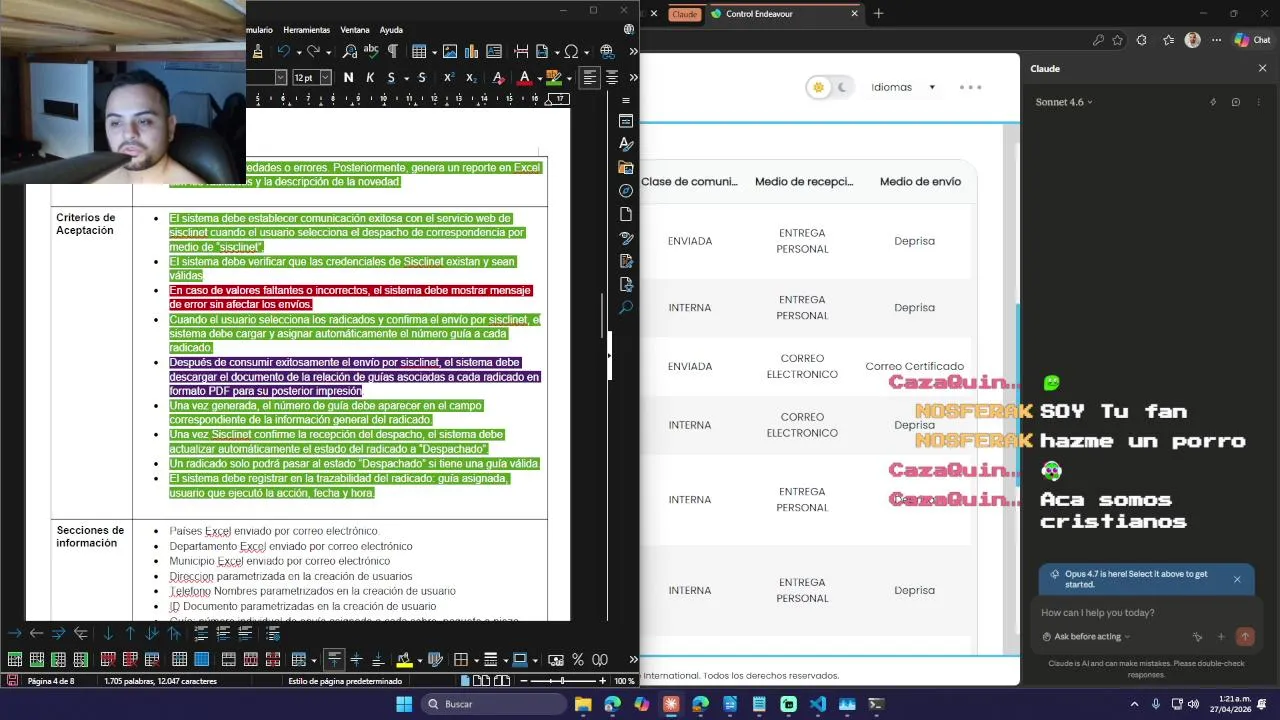Click Página 4 de 8 status field
The image size is (1280, 720).
[x=51, y=681]
